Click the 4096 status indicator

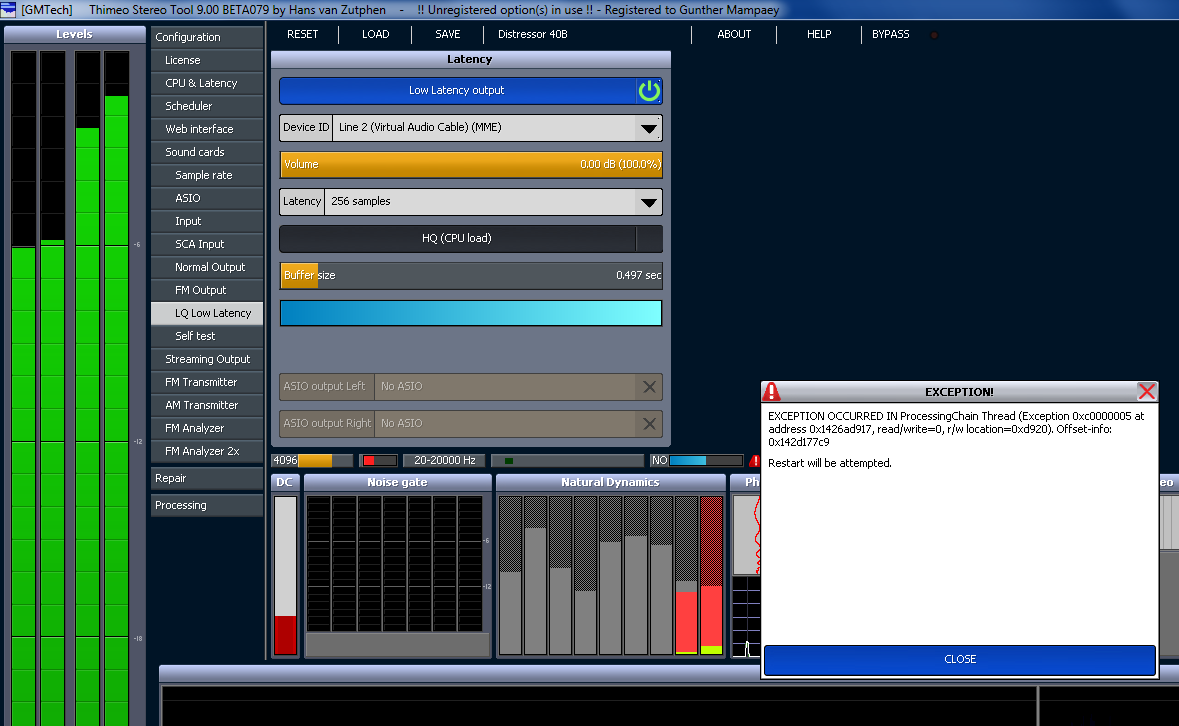click(x=312, y=461)
